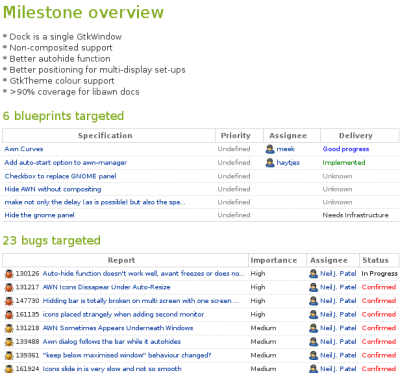Image resolution: width=400 pixels, height=373 pixels.
Task: Click the person icon beside meek
Action: click(270, 149)
